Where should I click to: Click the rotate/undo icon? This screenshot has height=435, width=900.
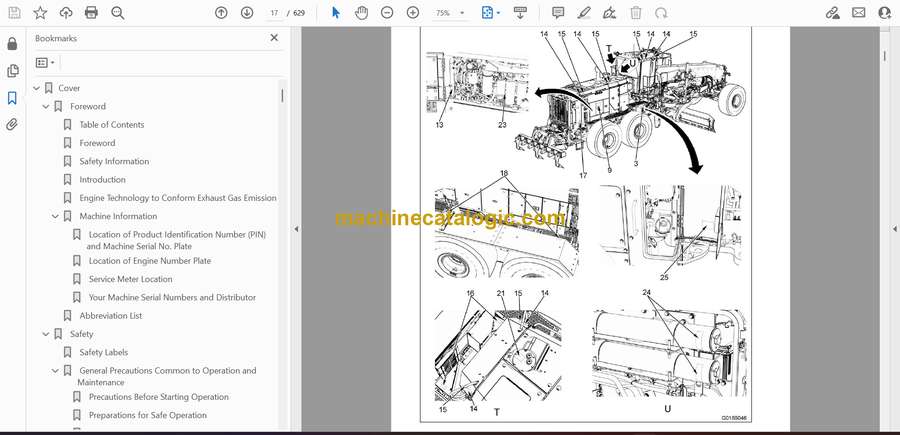click(x=661, y=13)
